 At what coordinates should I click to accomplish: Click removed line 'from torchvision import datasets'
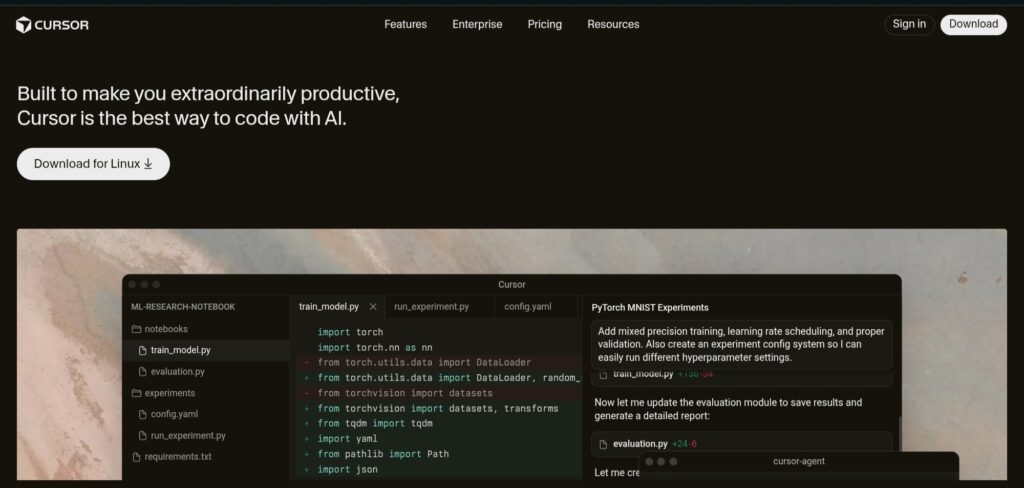(405, 393)
